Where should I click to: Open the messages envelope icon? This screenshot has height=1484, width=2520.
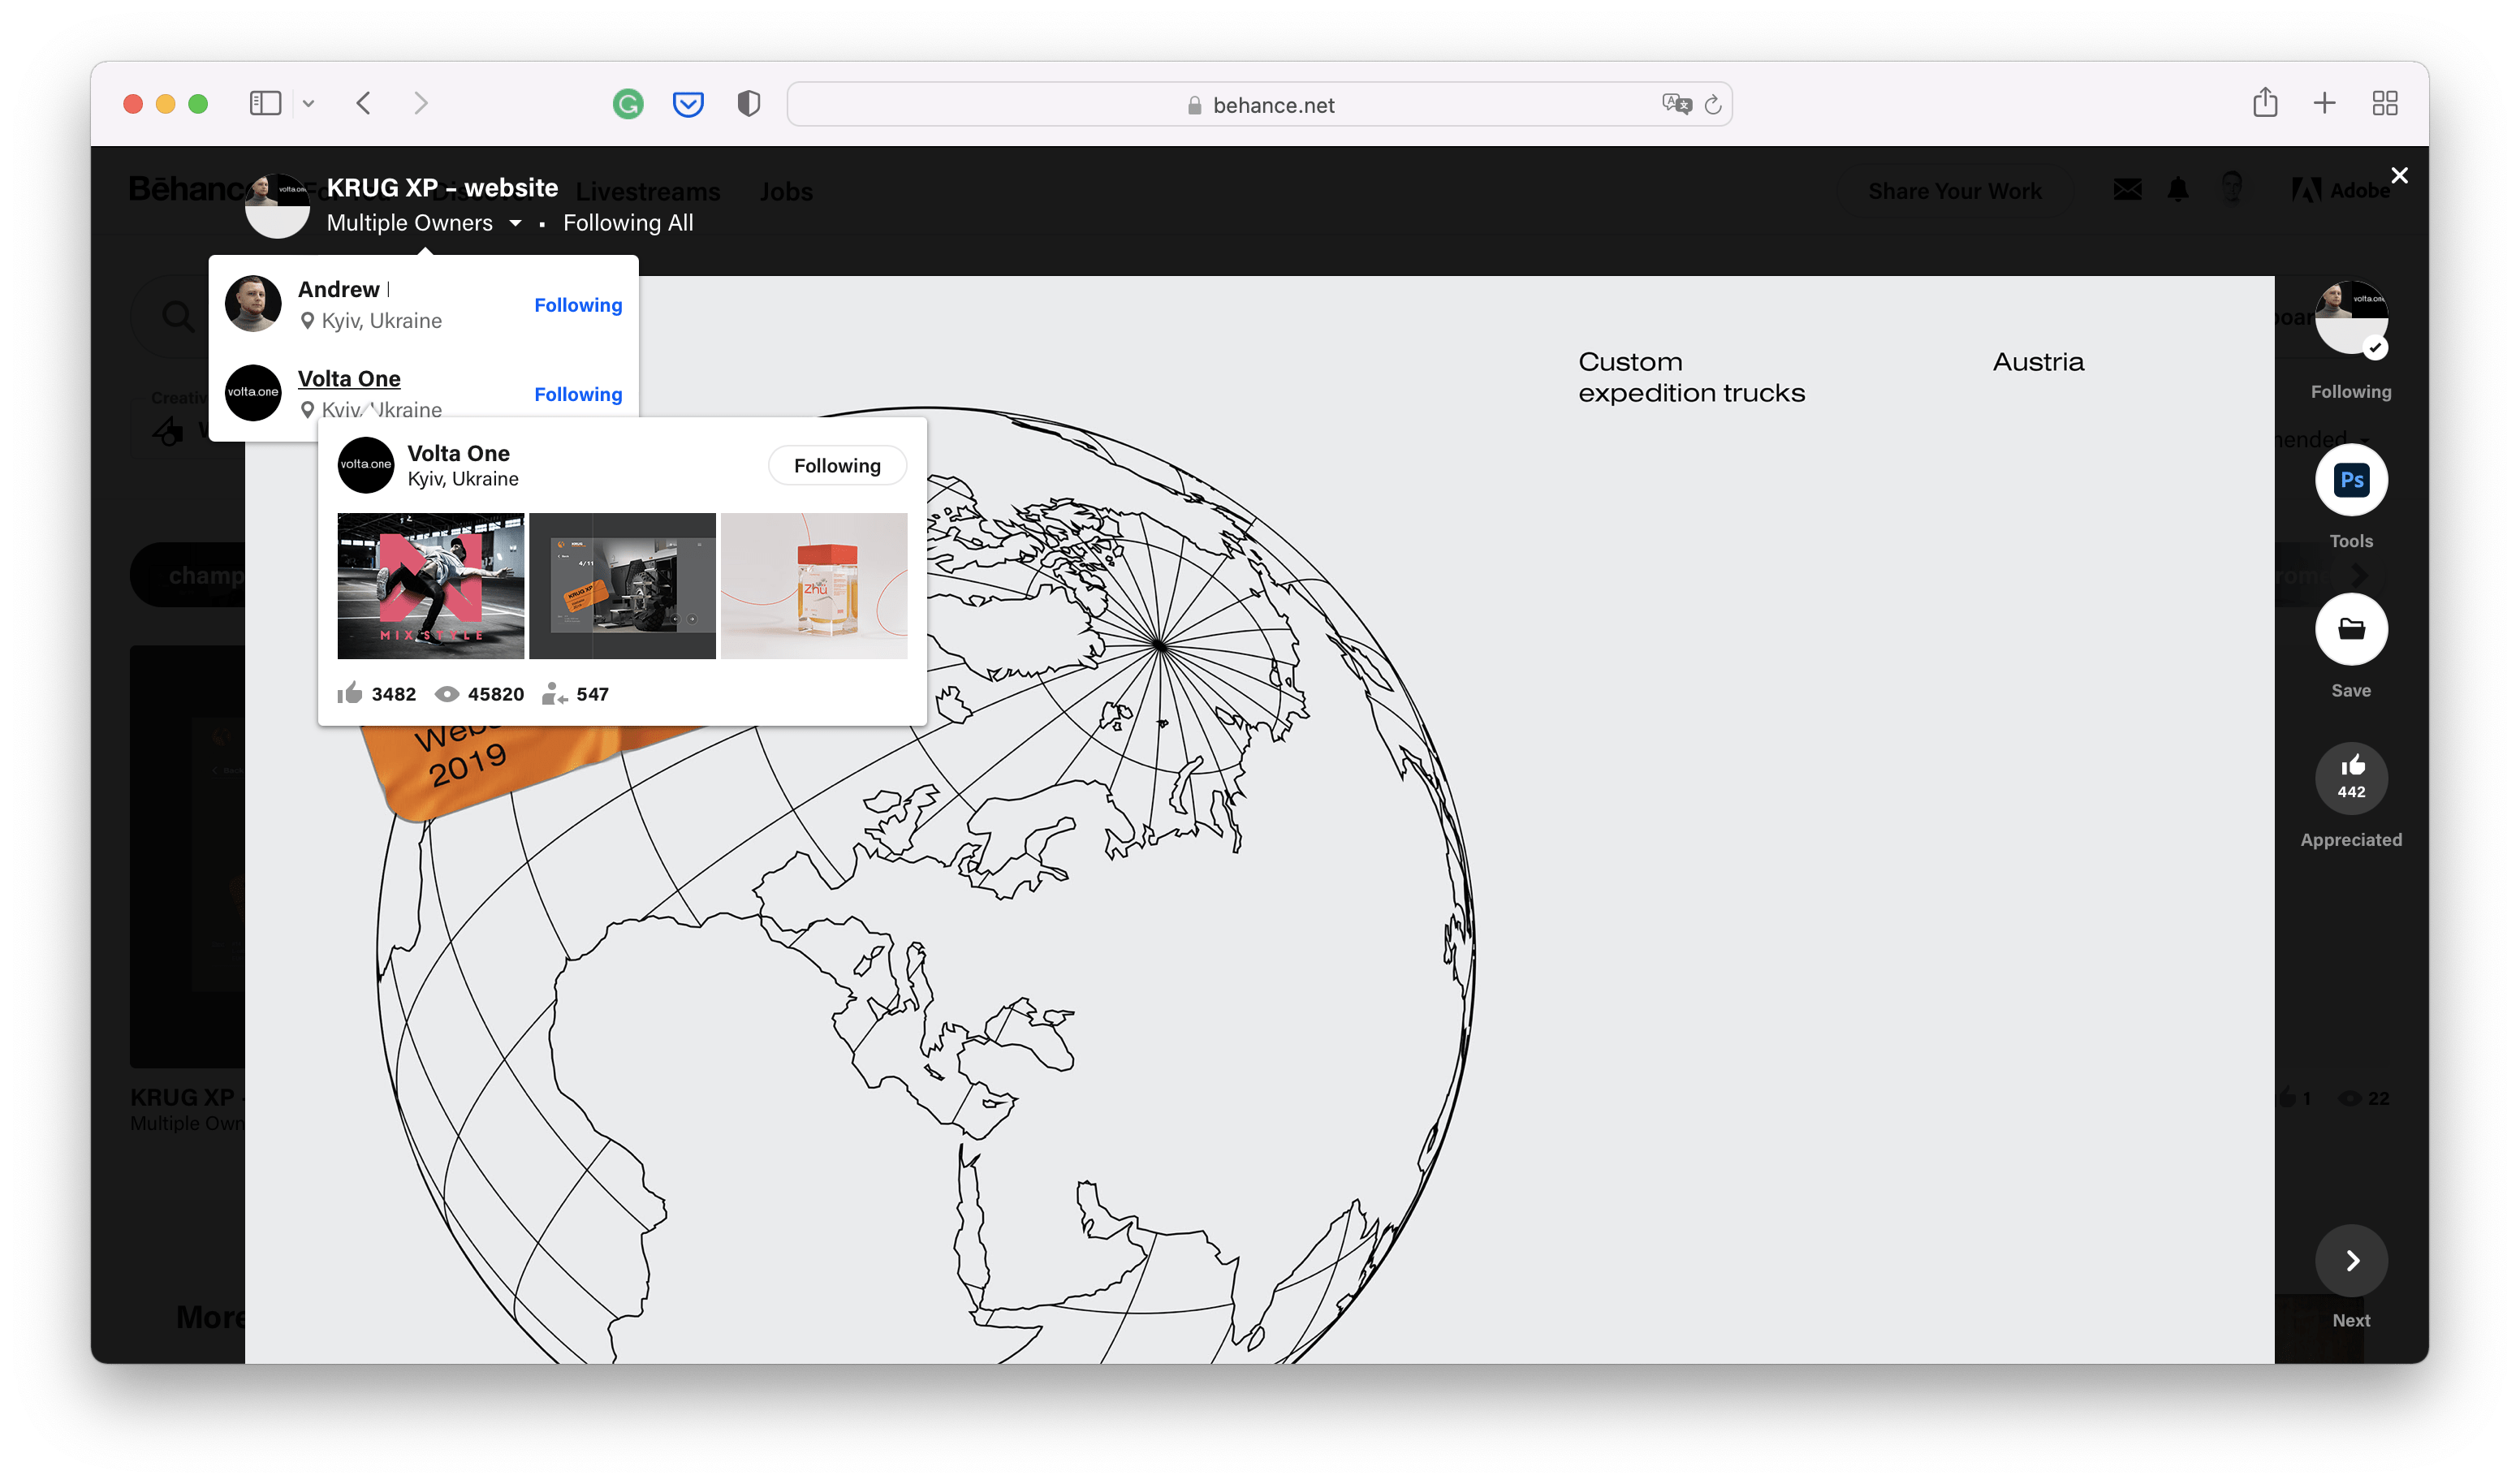point(2127,189)
